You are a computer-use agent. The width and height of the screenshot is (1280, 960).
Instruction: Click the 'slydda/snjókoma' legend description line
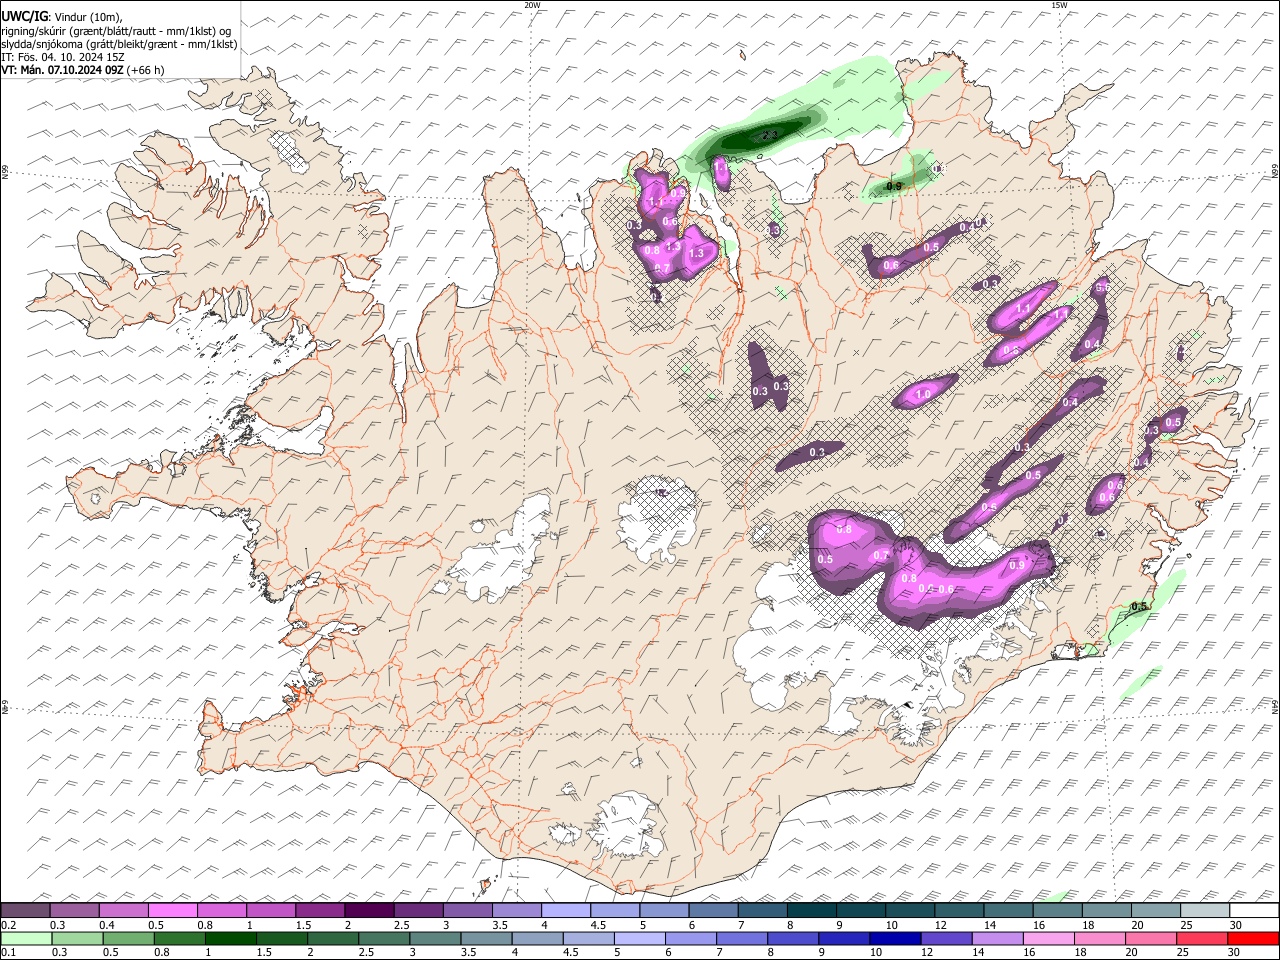click(119, 44)
